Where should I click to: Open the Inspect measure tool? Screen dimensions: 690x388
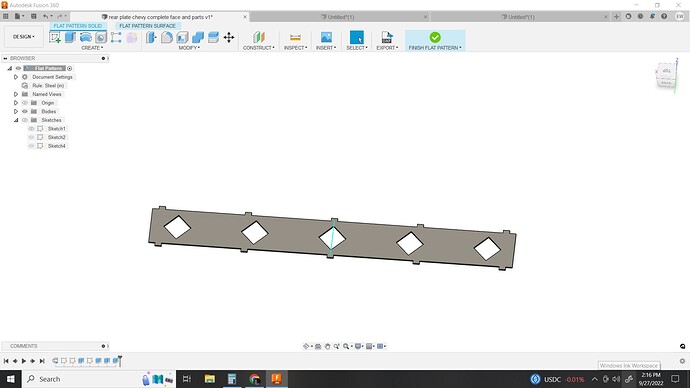click(295, 37)
